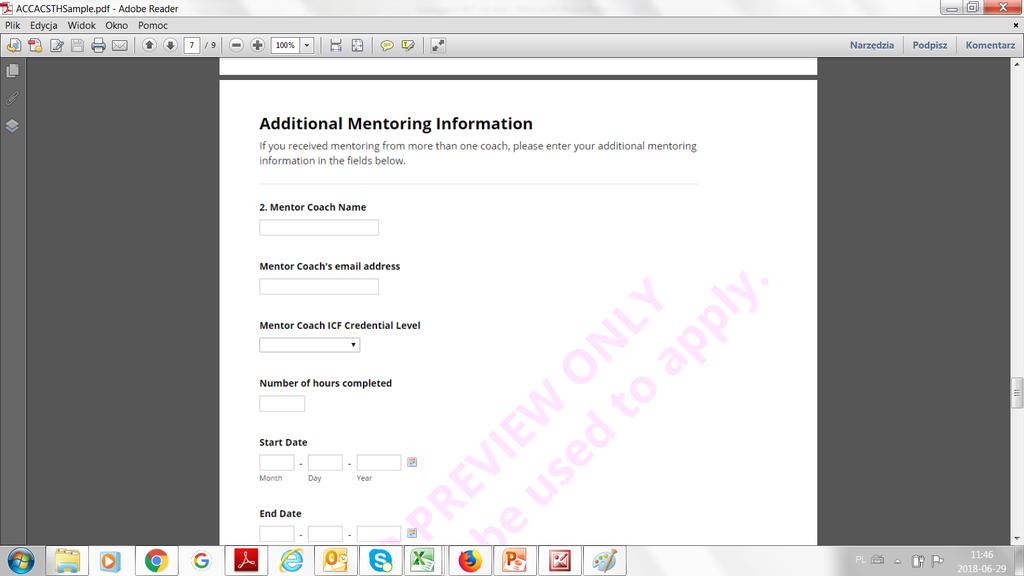Add a sticky note comment

pyautogui.click(x=387, y=45)
